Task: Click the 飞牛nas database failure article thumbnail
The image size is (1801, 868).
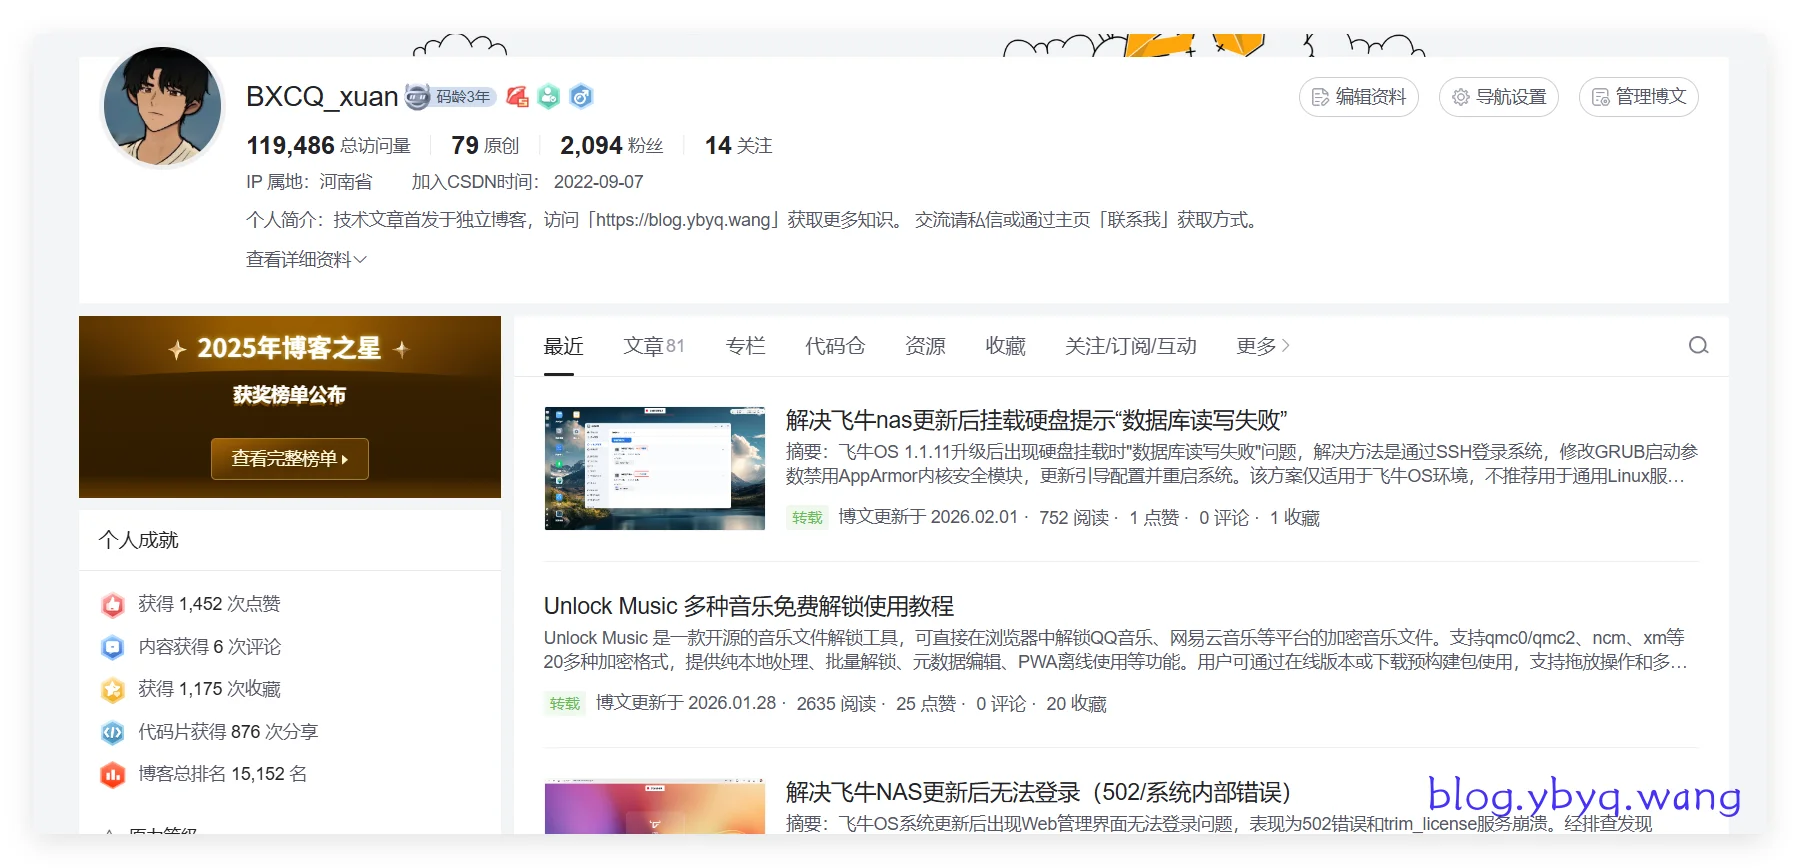Action: pos(654,468)
